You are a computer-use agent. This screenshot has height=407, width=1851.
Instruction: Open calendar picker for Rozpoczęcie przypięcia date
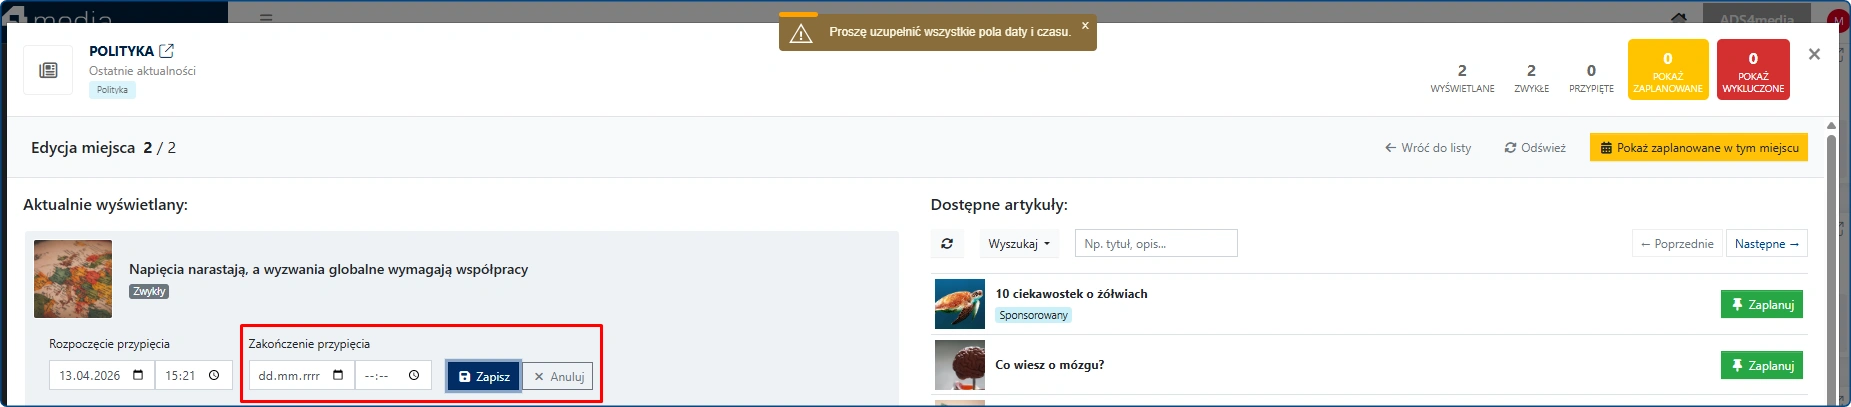click(x=138, y=376)
